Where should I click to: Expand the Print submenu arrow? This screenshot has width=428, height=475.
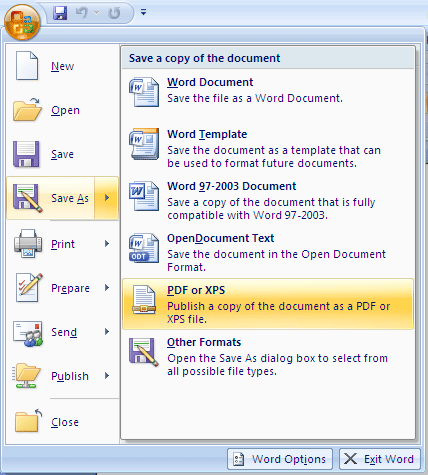pos(107,244)
